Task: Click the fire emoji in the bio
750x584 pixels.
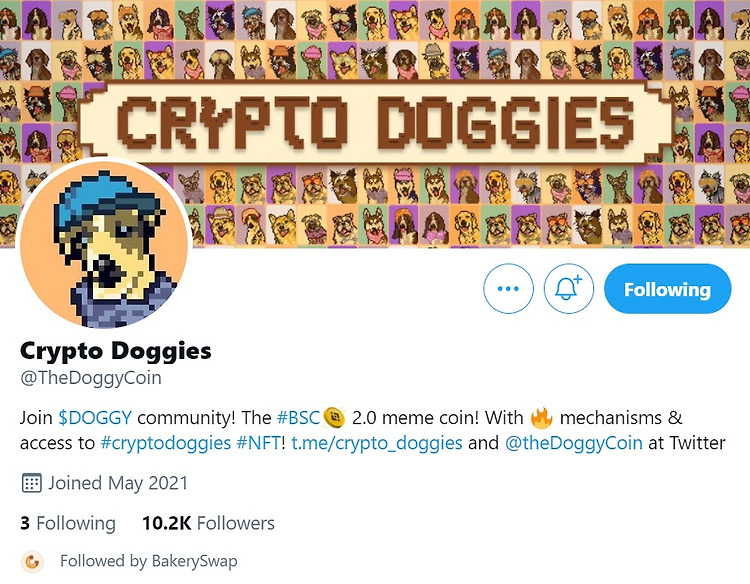Action: (x=541, y=418)
